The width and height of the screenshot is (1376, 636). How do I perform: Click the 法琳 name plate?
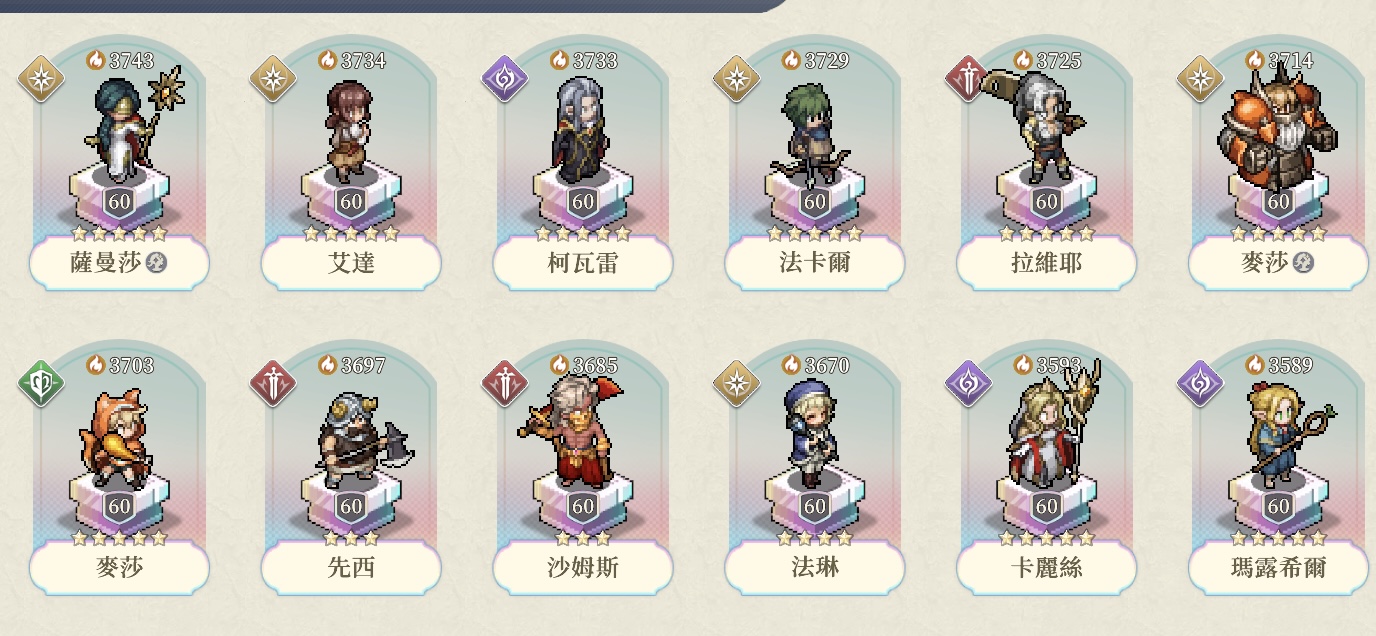point(815,568)
